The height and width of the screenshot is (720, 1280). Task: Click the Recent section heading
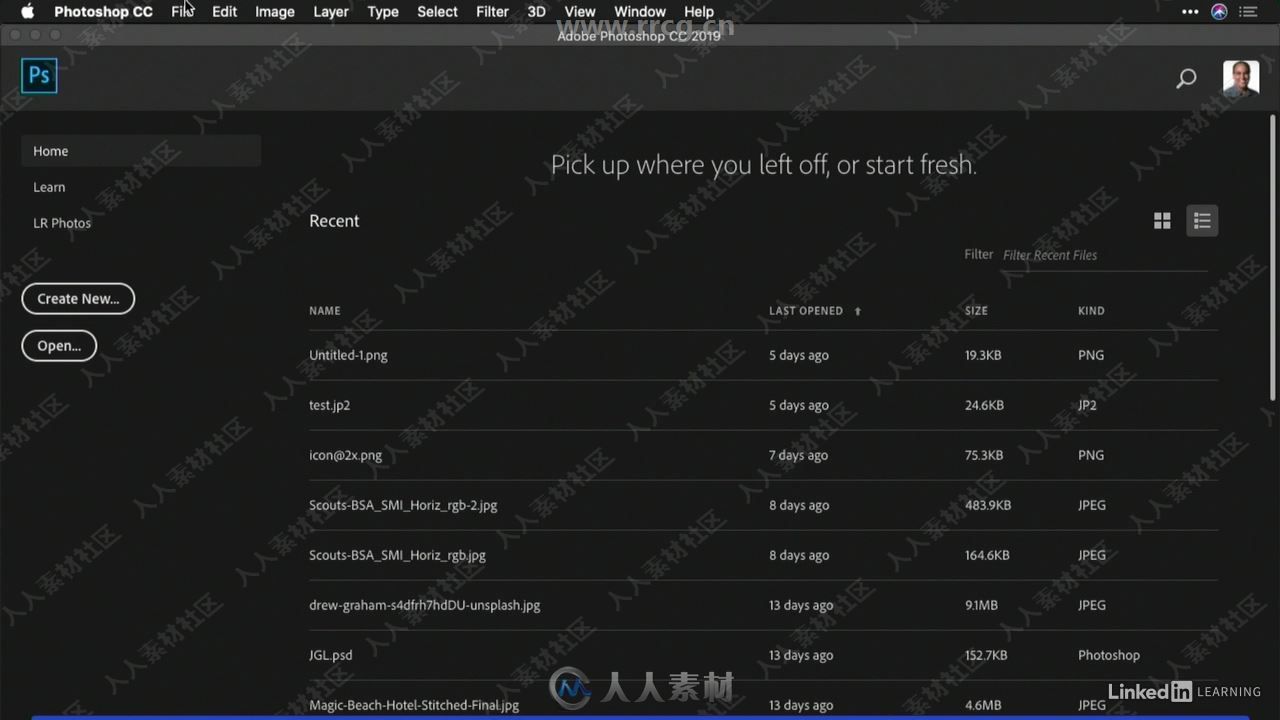coord(334,221)
